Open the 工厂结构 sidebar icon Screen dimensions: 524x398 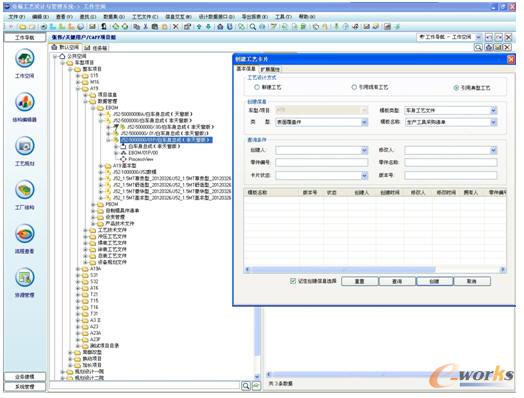pyautogui.click(x=25, y=189)
